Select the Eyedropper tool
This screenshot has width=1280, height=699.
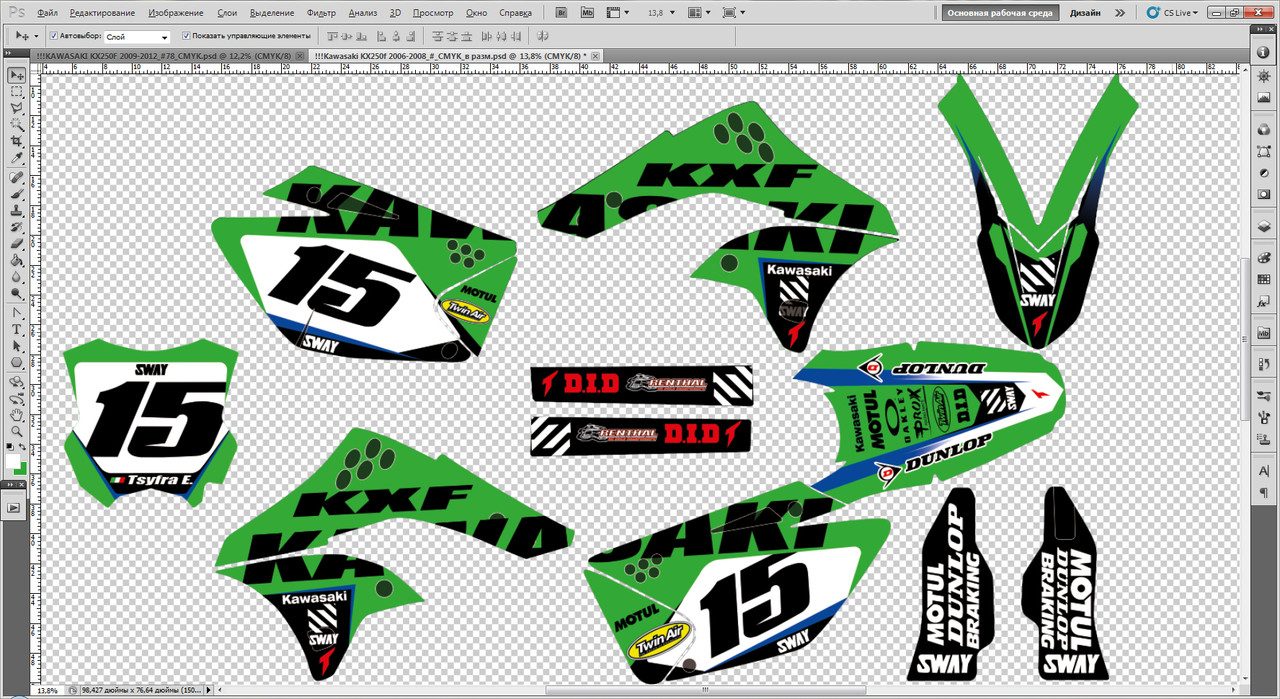point(17,157)
